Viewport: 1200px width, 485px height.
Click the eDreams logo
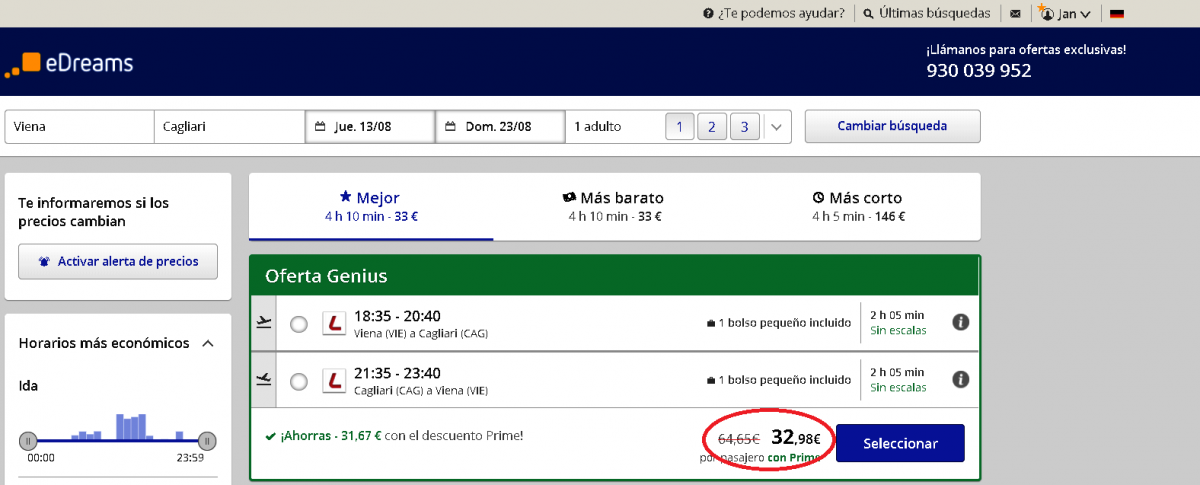click(69, 63)
